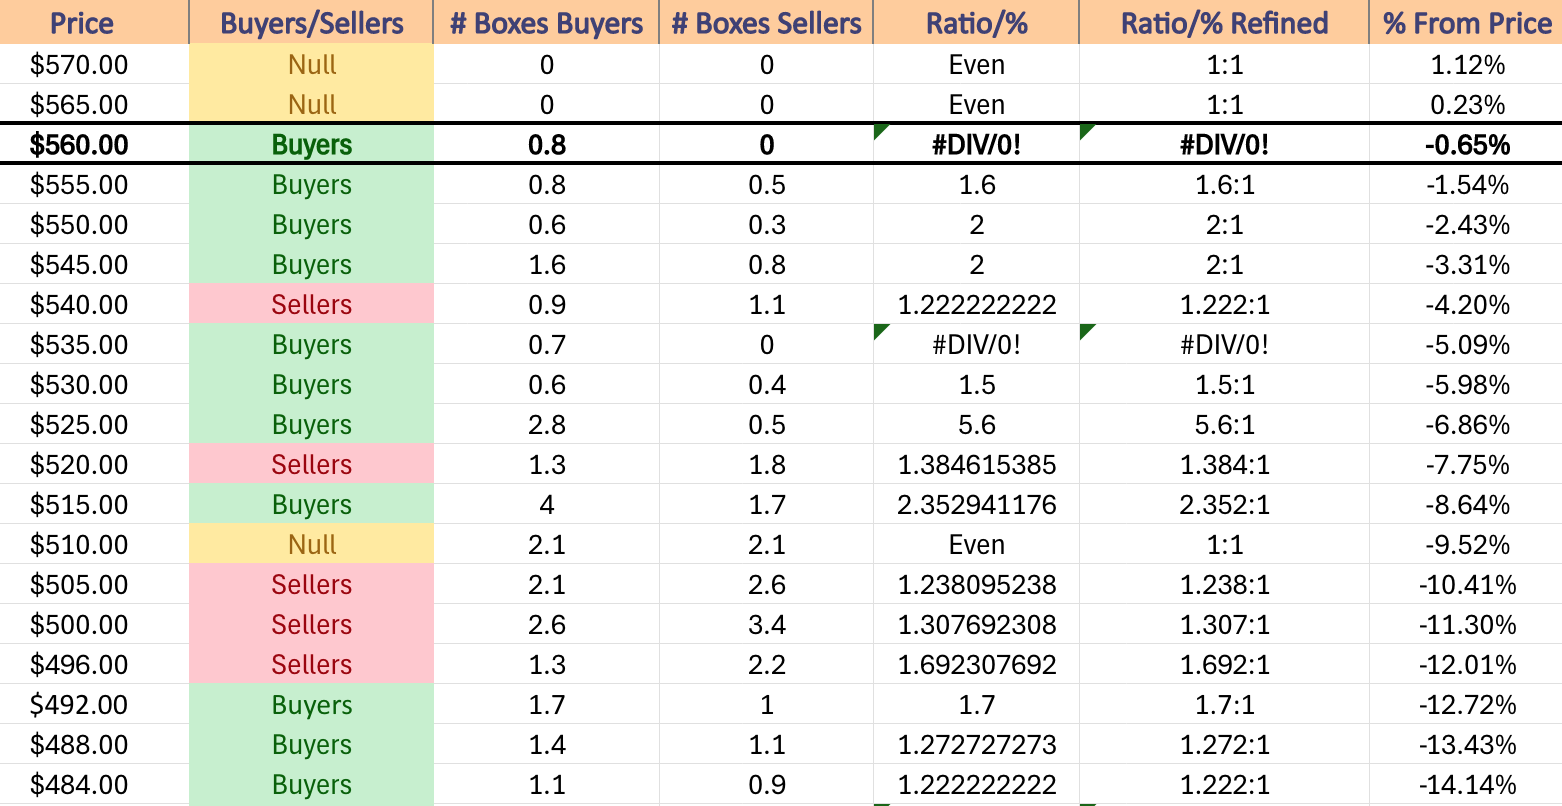Click the $496.00 price cell
Image resolution: width=1562 pixels, height=806 pixels.
pos(94,664)
